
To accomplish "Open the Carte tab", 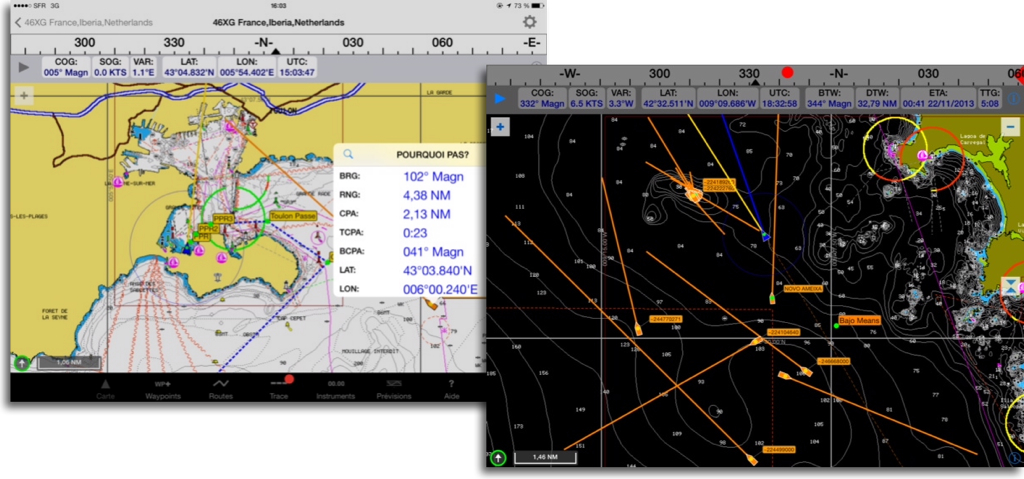I will 105,389.
